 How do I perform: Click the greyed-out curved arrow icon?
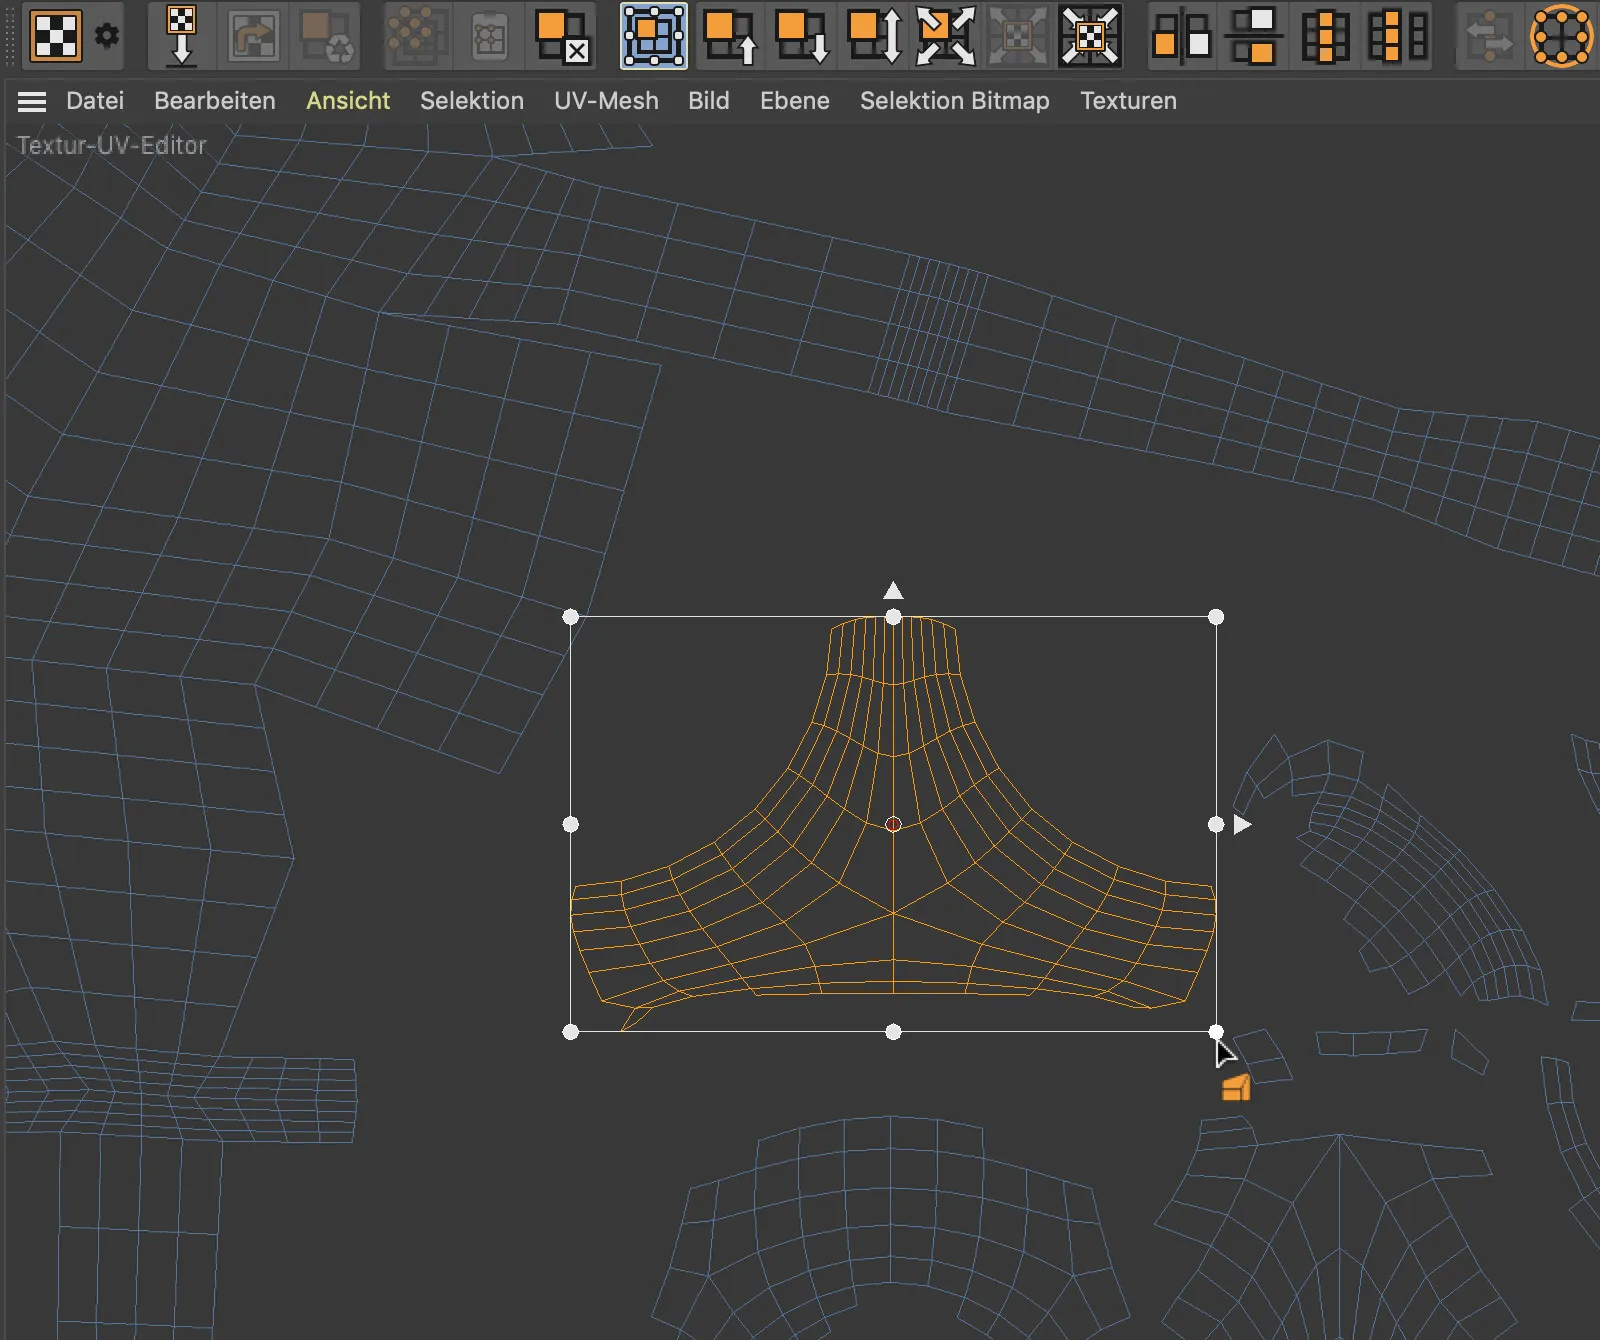(x=254, y=36)
